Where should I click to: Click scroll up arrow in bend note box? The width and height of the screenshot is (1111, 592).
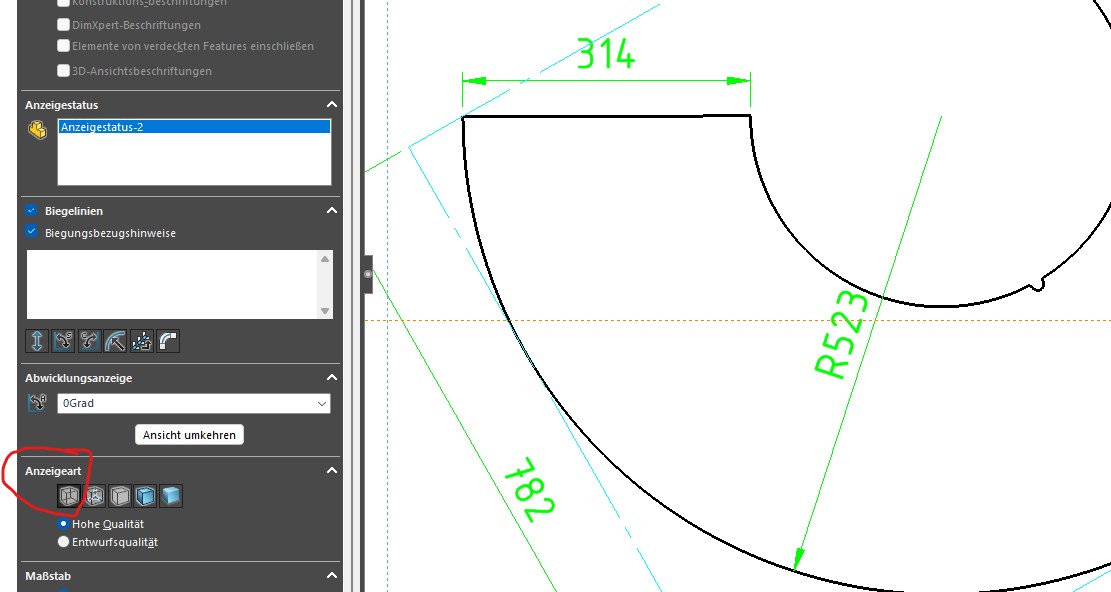[325, 258]
